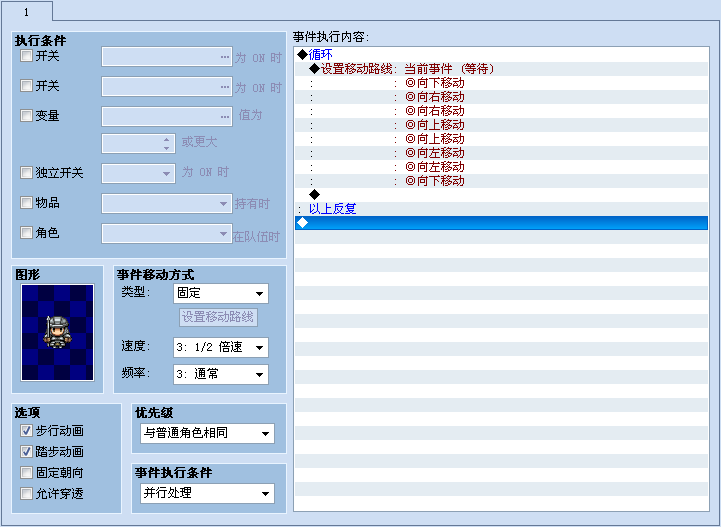
Task: Enable the first 开关 condition checkbox
Action: click(26, 56)
